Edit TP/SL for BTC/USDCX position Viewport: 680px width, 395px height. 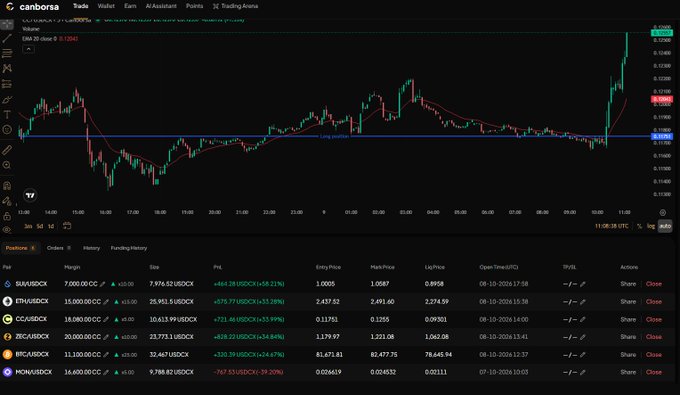[x=583, y=355]
